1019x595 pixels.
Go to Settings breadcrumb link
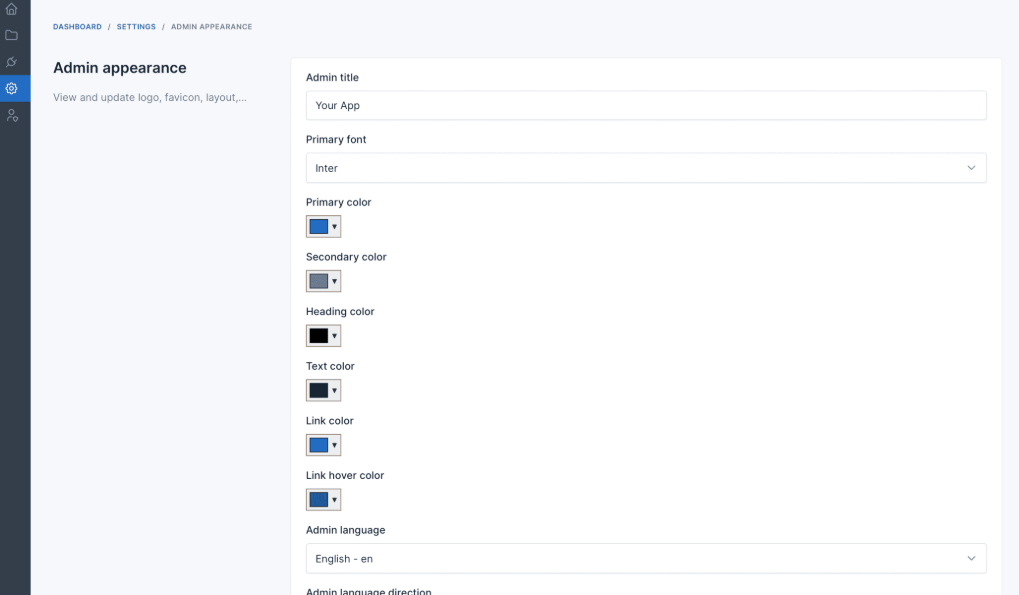coord(136,27)
